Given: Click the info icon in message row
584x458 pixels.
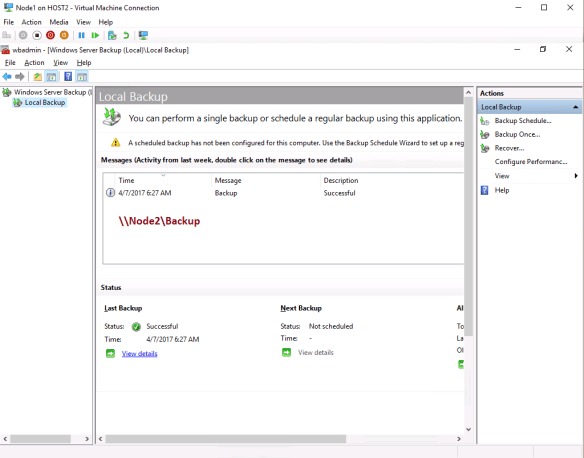Looking at the screenshot, I should (x=110, y=193).
